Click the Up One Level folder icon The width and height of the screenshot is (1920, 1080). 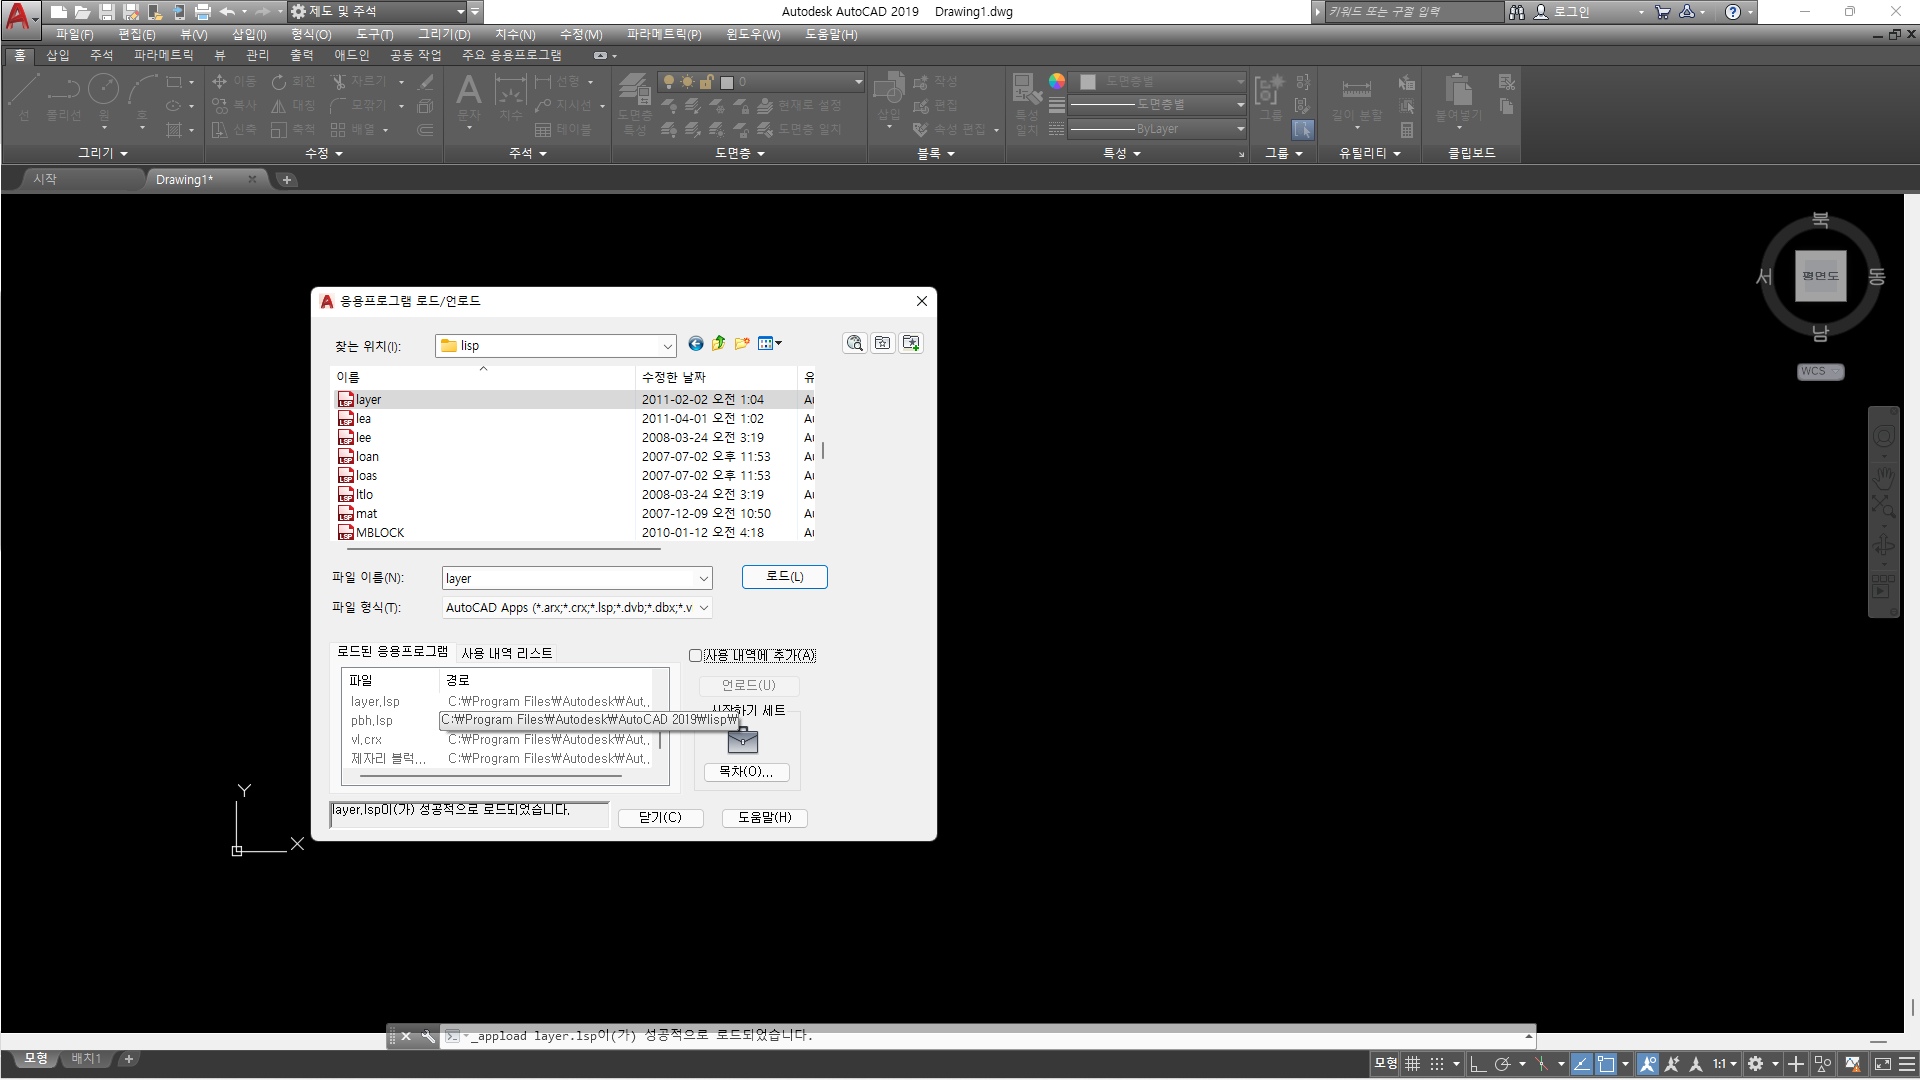[x=719, y=344]
